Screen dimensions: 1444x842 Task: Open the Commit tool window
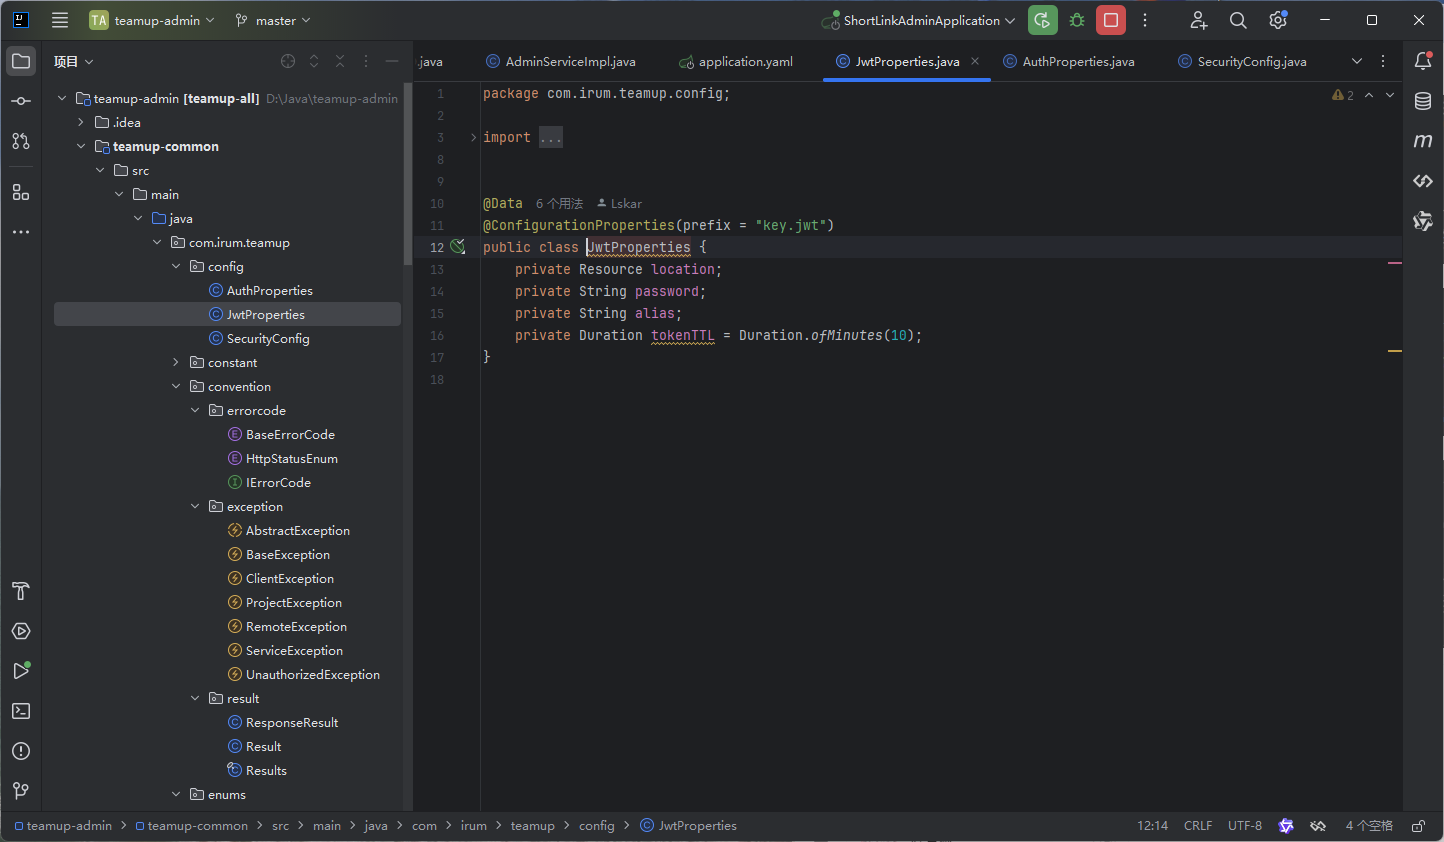(x=21, y=101)
